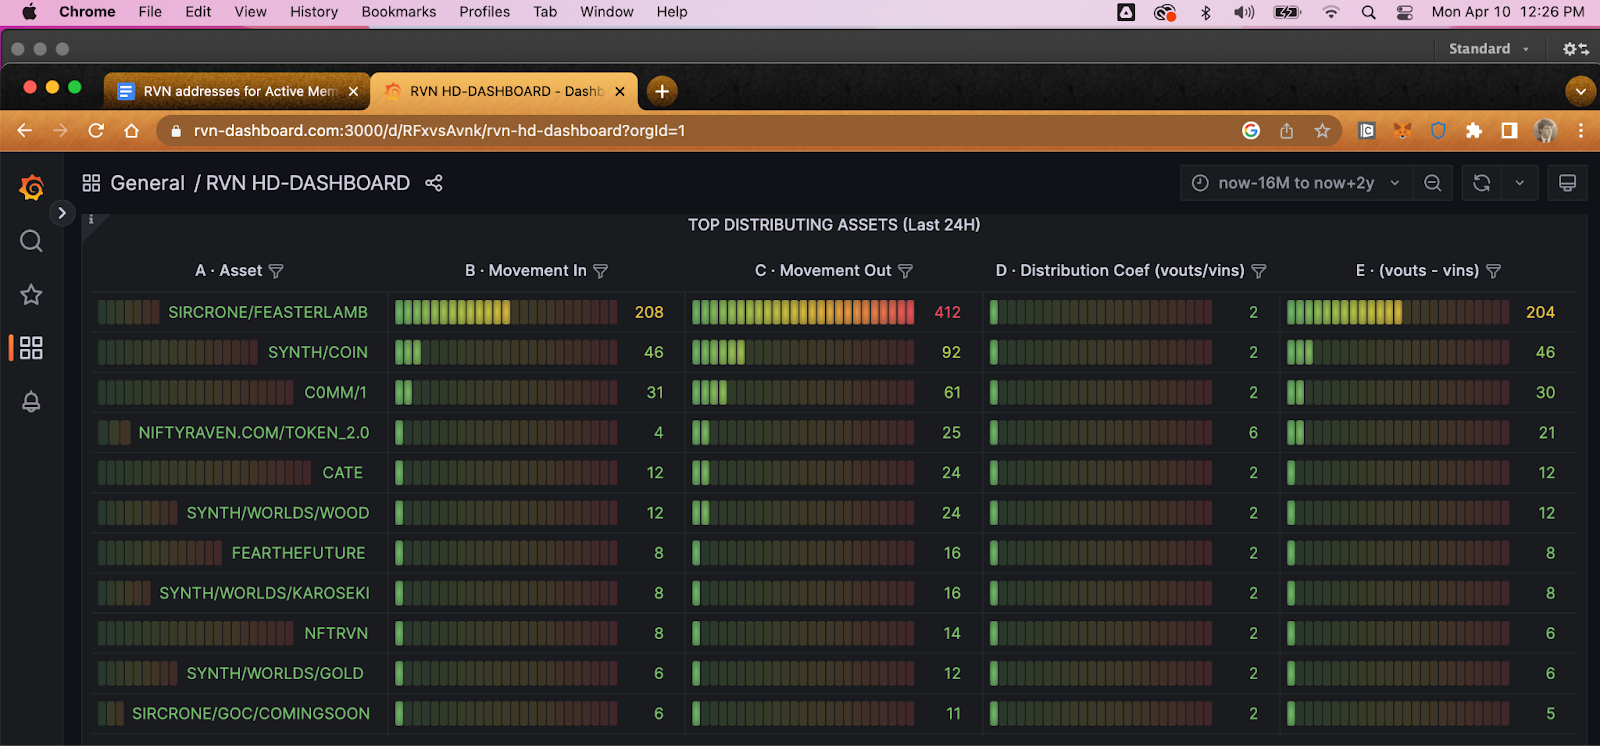Screen dimensions: 1600x746
Task: Show panel info icon
Action: [x=91, y=220]
